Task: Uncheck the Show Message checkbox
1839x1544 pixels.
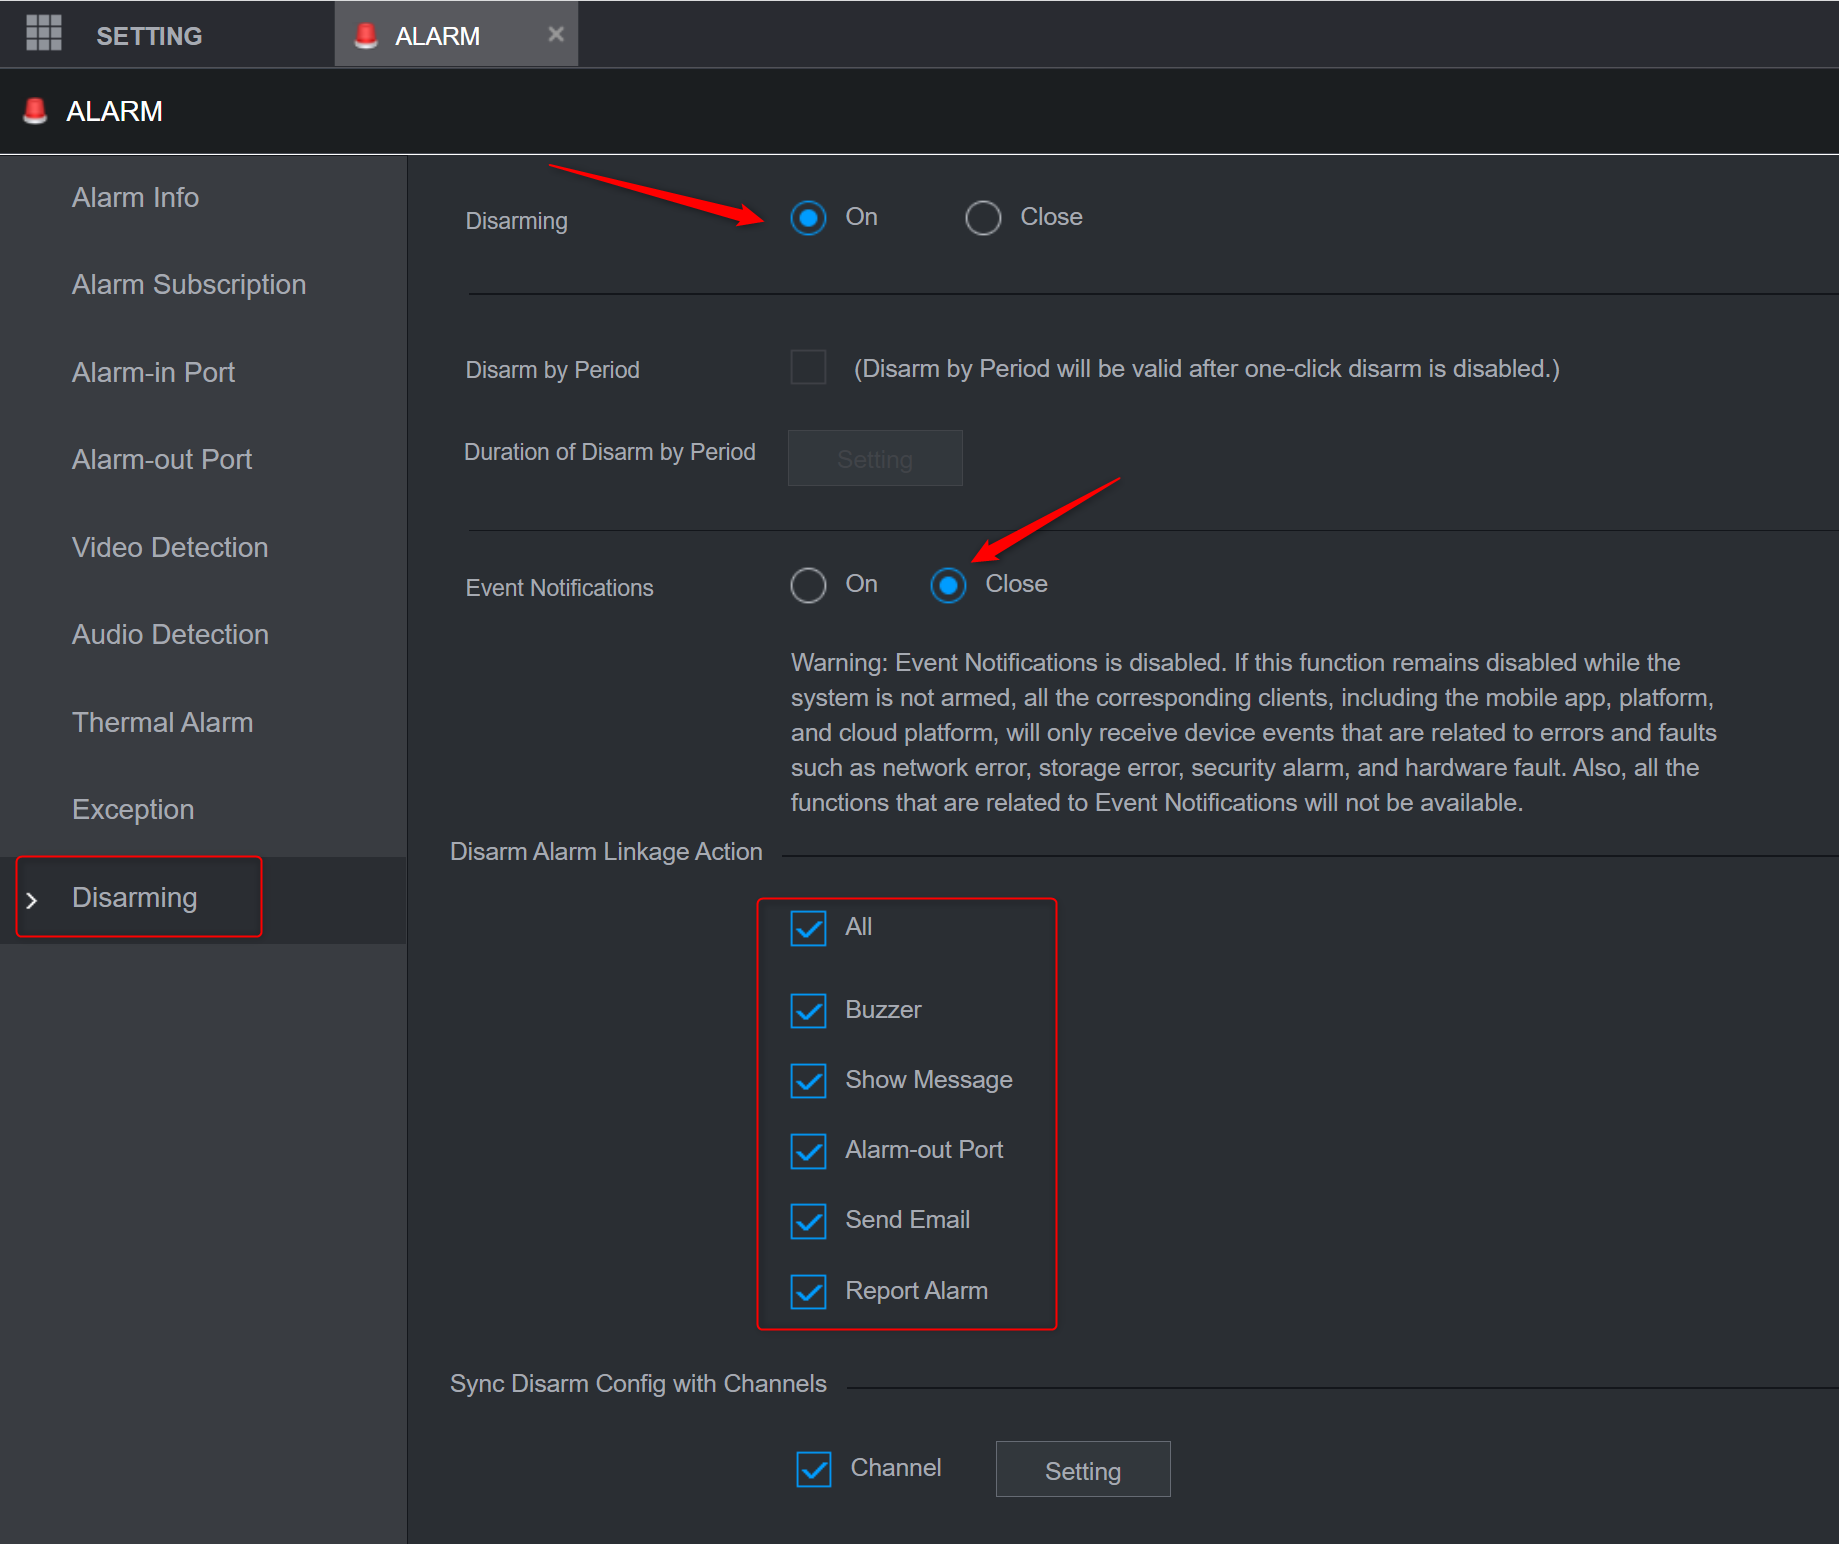Action: pos(808,1080)
